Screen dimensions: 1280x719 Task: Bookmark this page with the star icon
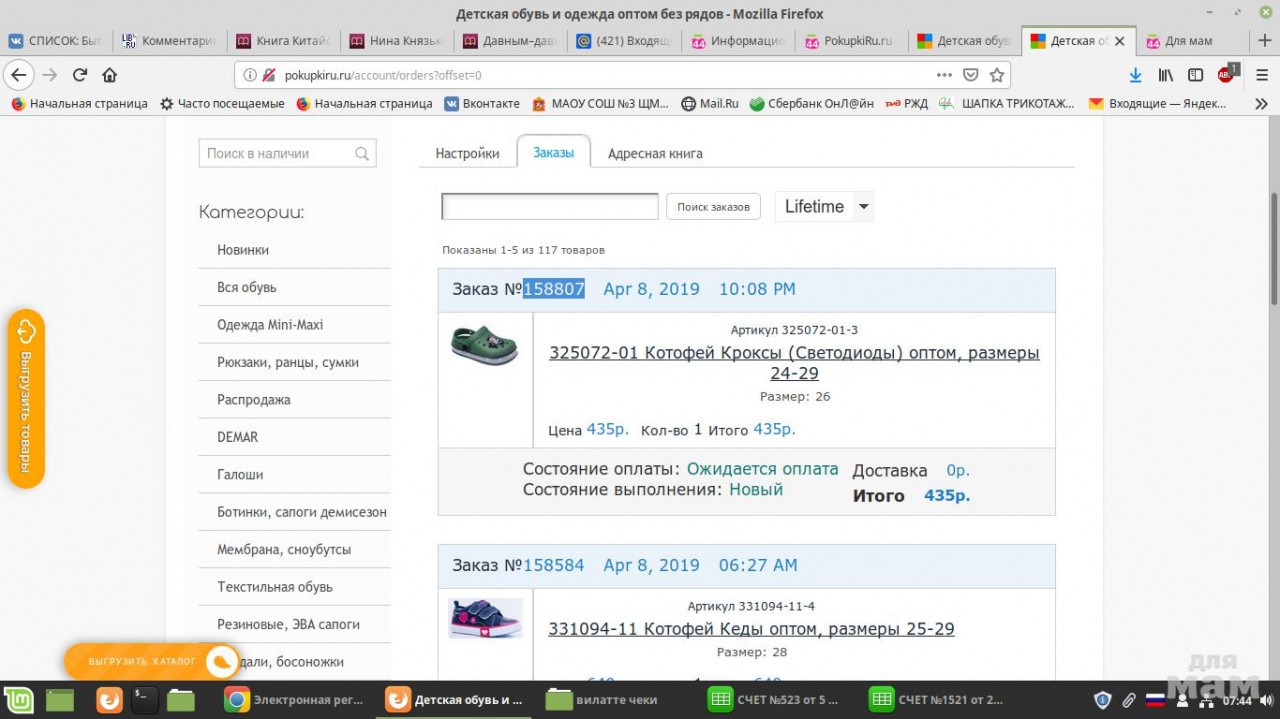pos(996,75)
